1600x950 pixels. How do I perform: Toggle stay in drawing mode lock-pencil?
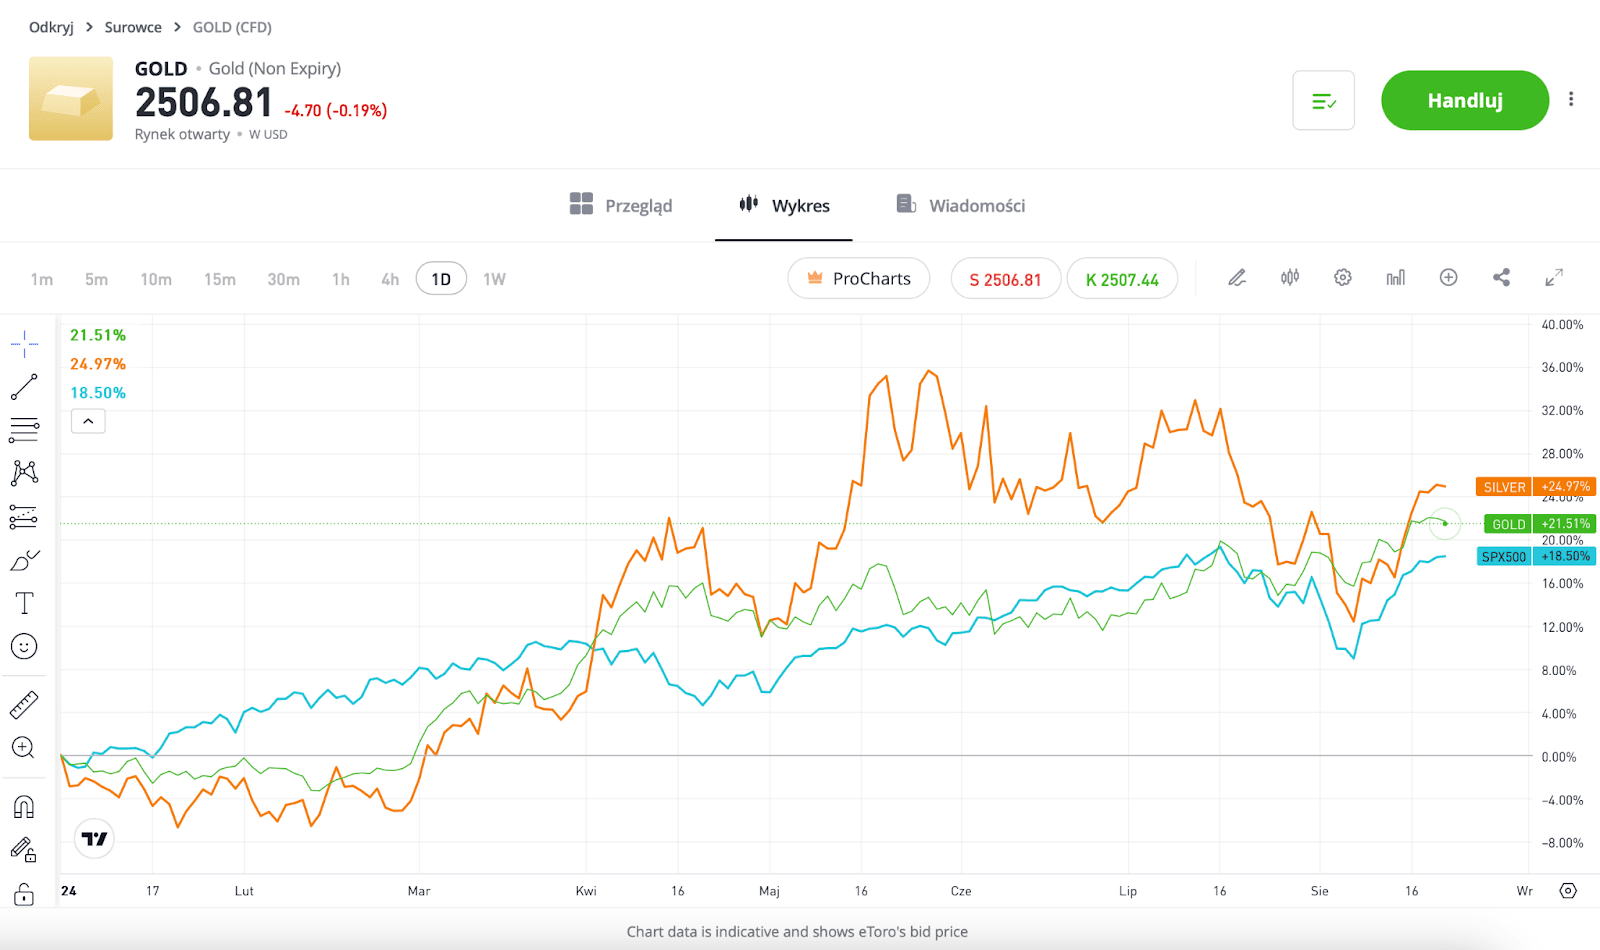(24, 850)
